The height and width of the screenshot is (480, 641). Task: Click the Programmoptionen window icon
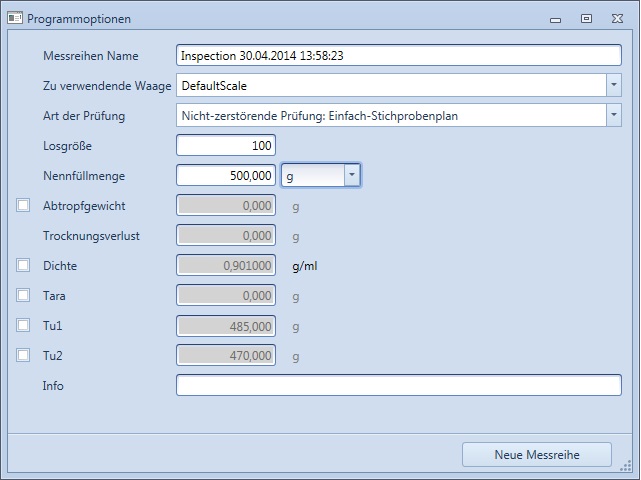[x=15, y=18]
